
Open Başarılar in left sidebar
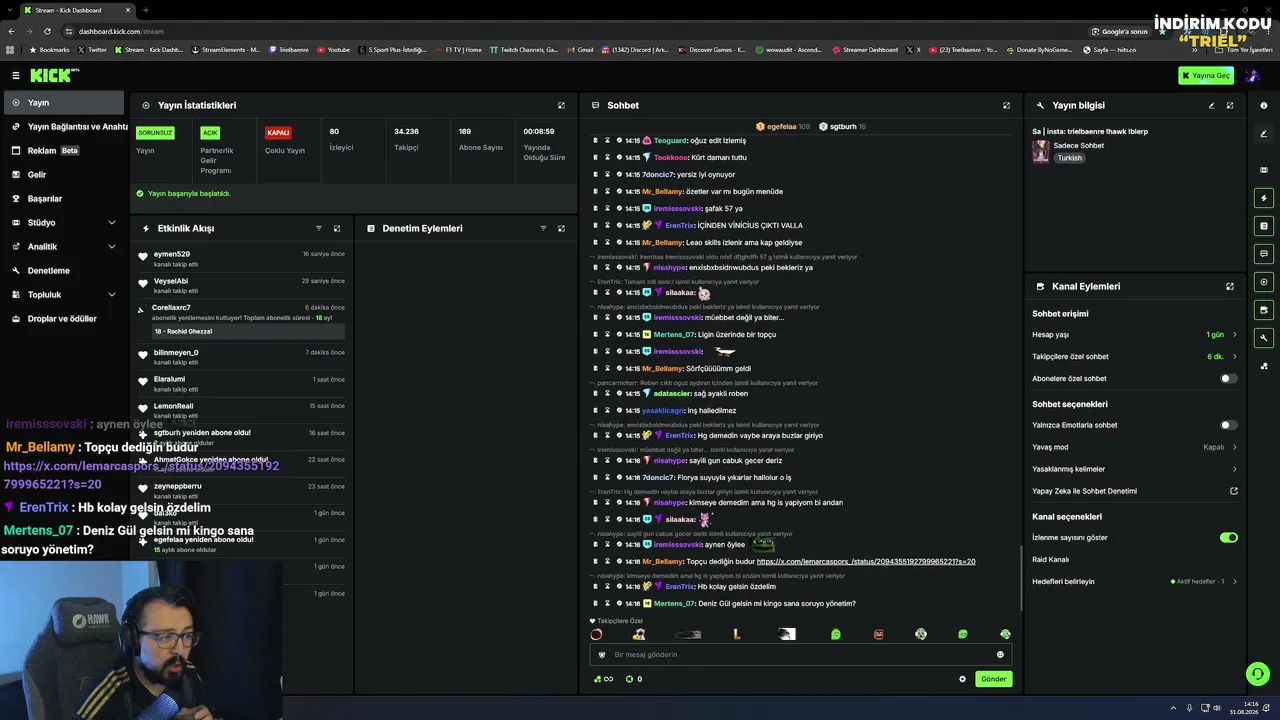pyautogui.click(x=64, y=199)
